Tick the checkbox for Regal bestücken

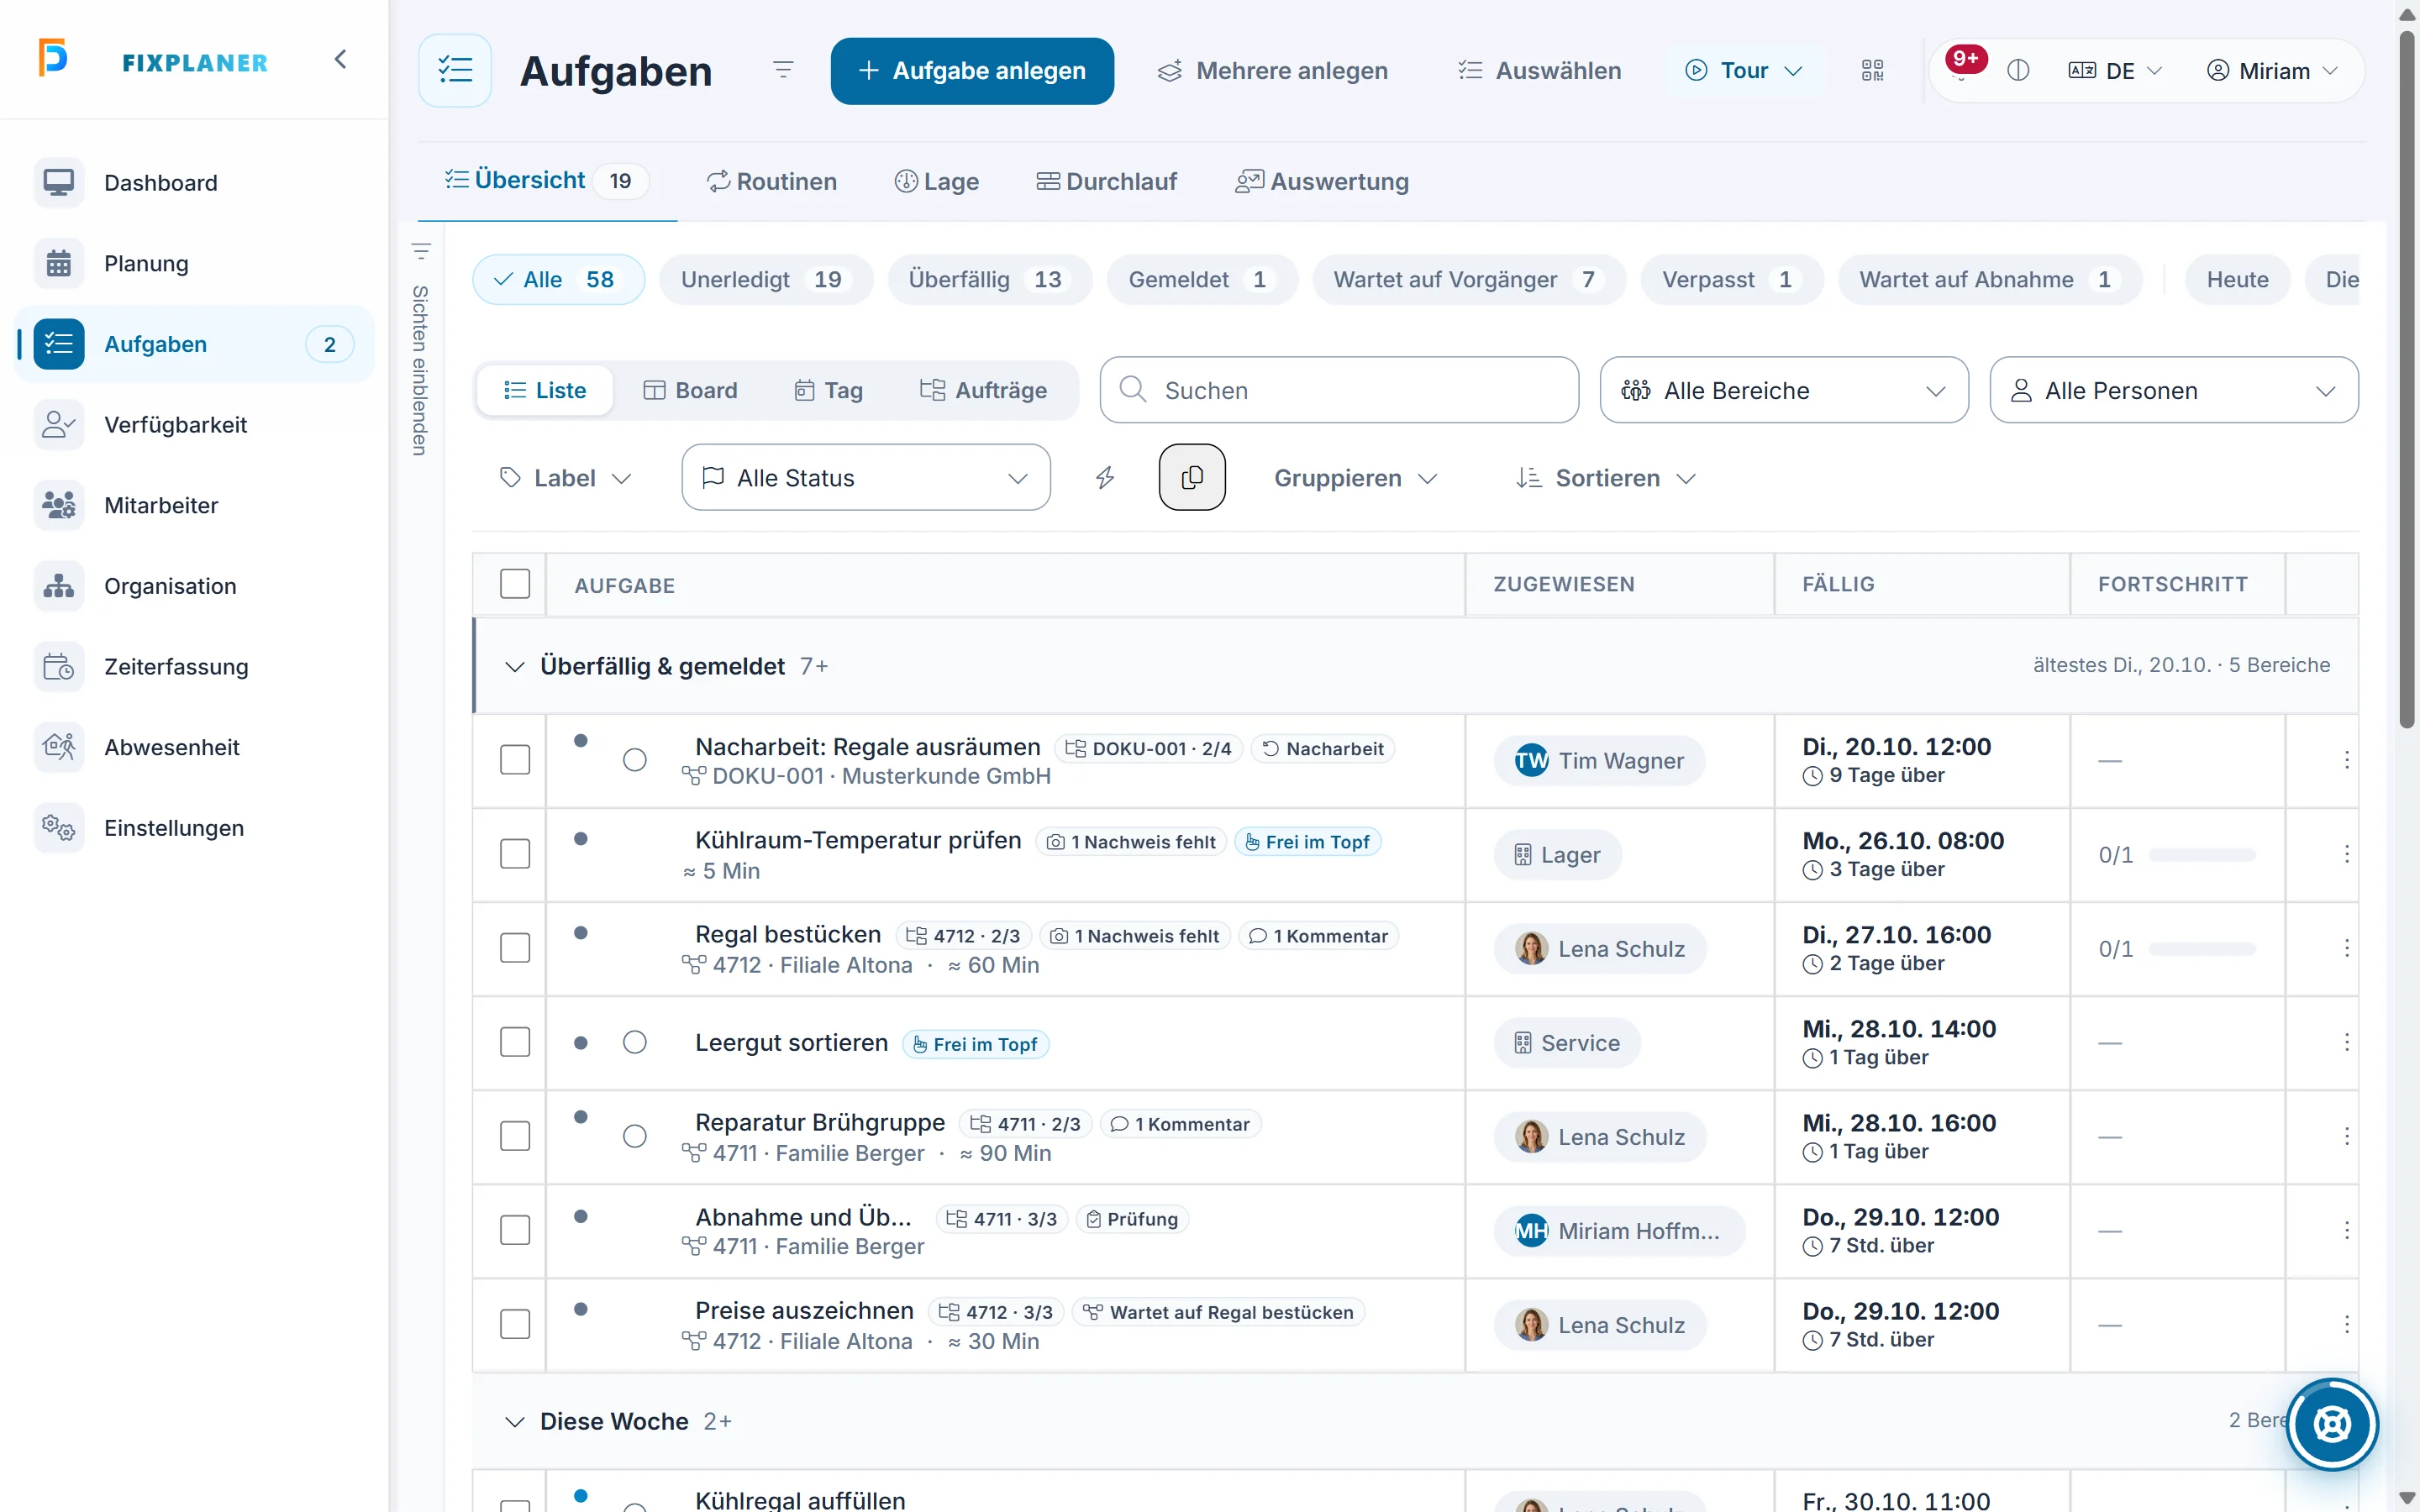[x=515, y=948]
